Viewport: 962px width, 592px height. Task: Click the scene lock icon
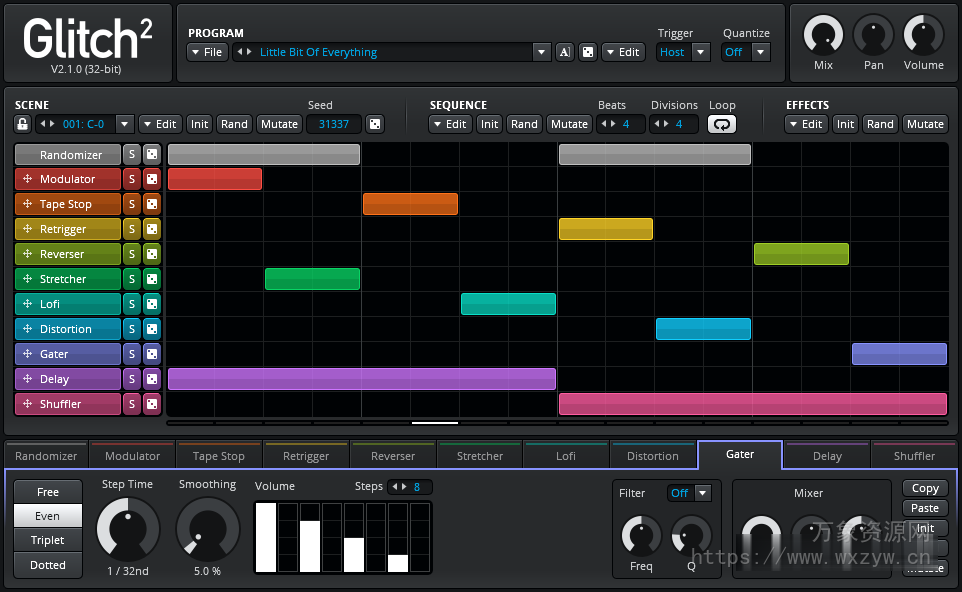tap(22, 124)
